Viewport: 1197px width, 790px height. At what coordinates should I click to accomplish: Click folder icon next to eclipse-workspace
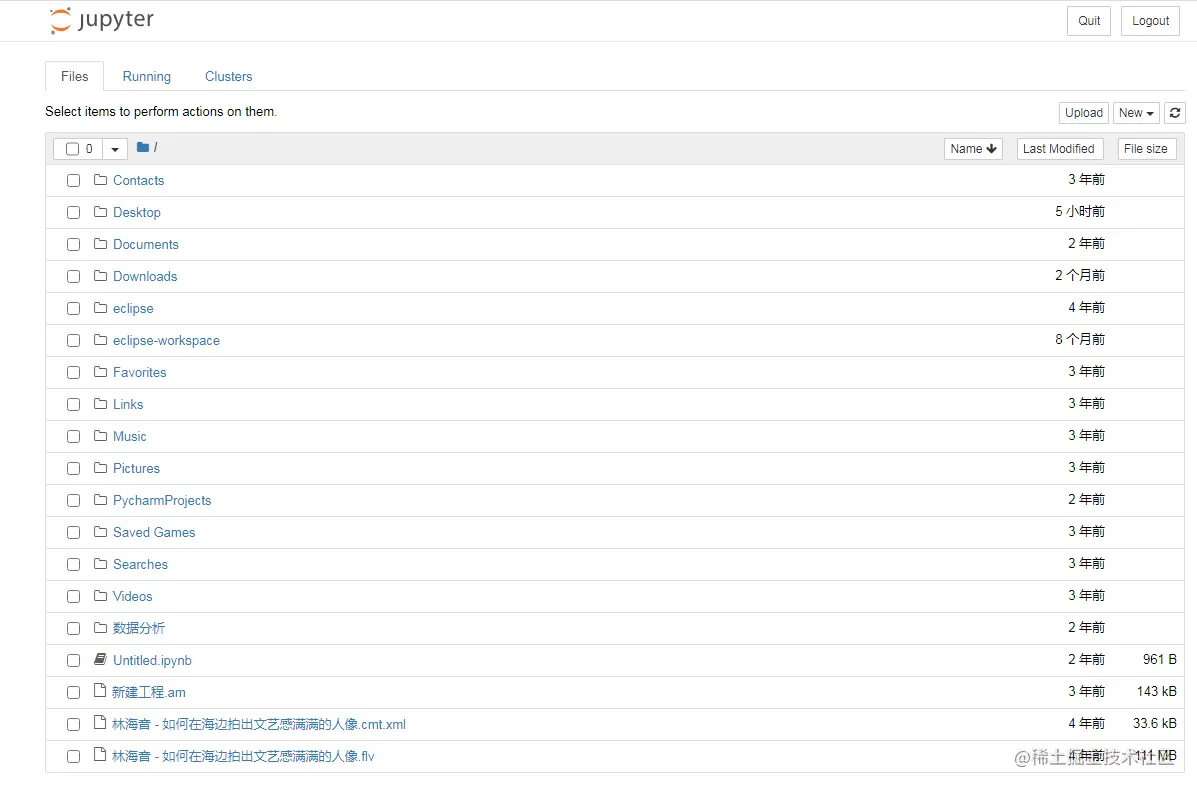(x=100, y=340)
